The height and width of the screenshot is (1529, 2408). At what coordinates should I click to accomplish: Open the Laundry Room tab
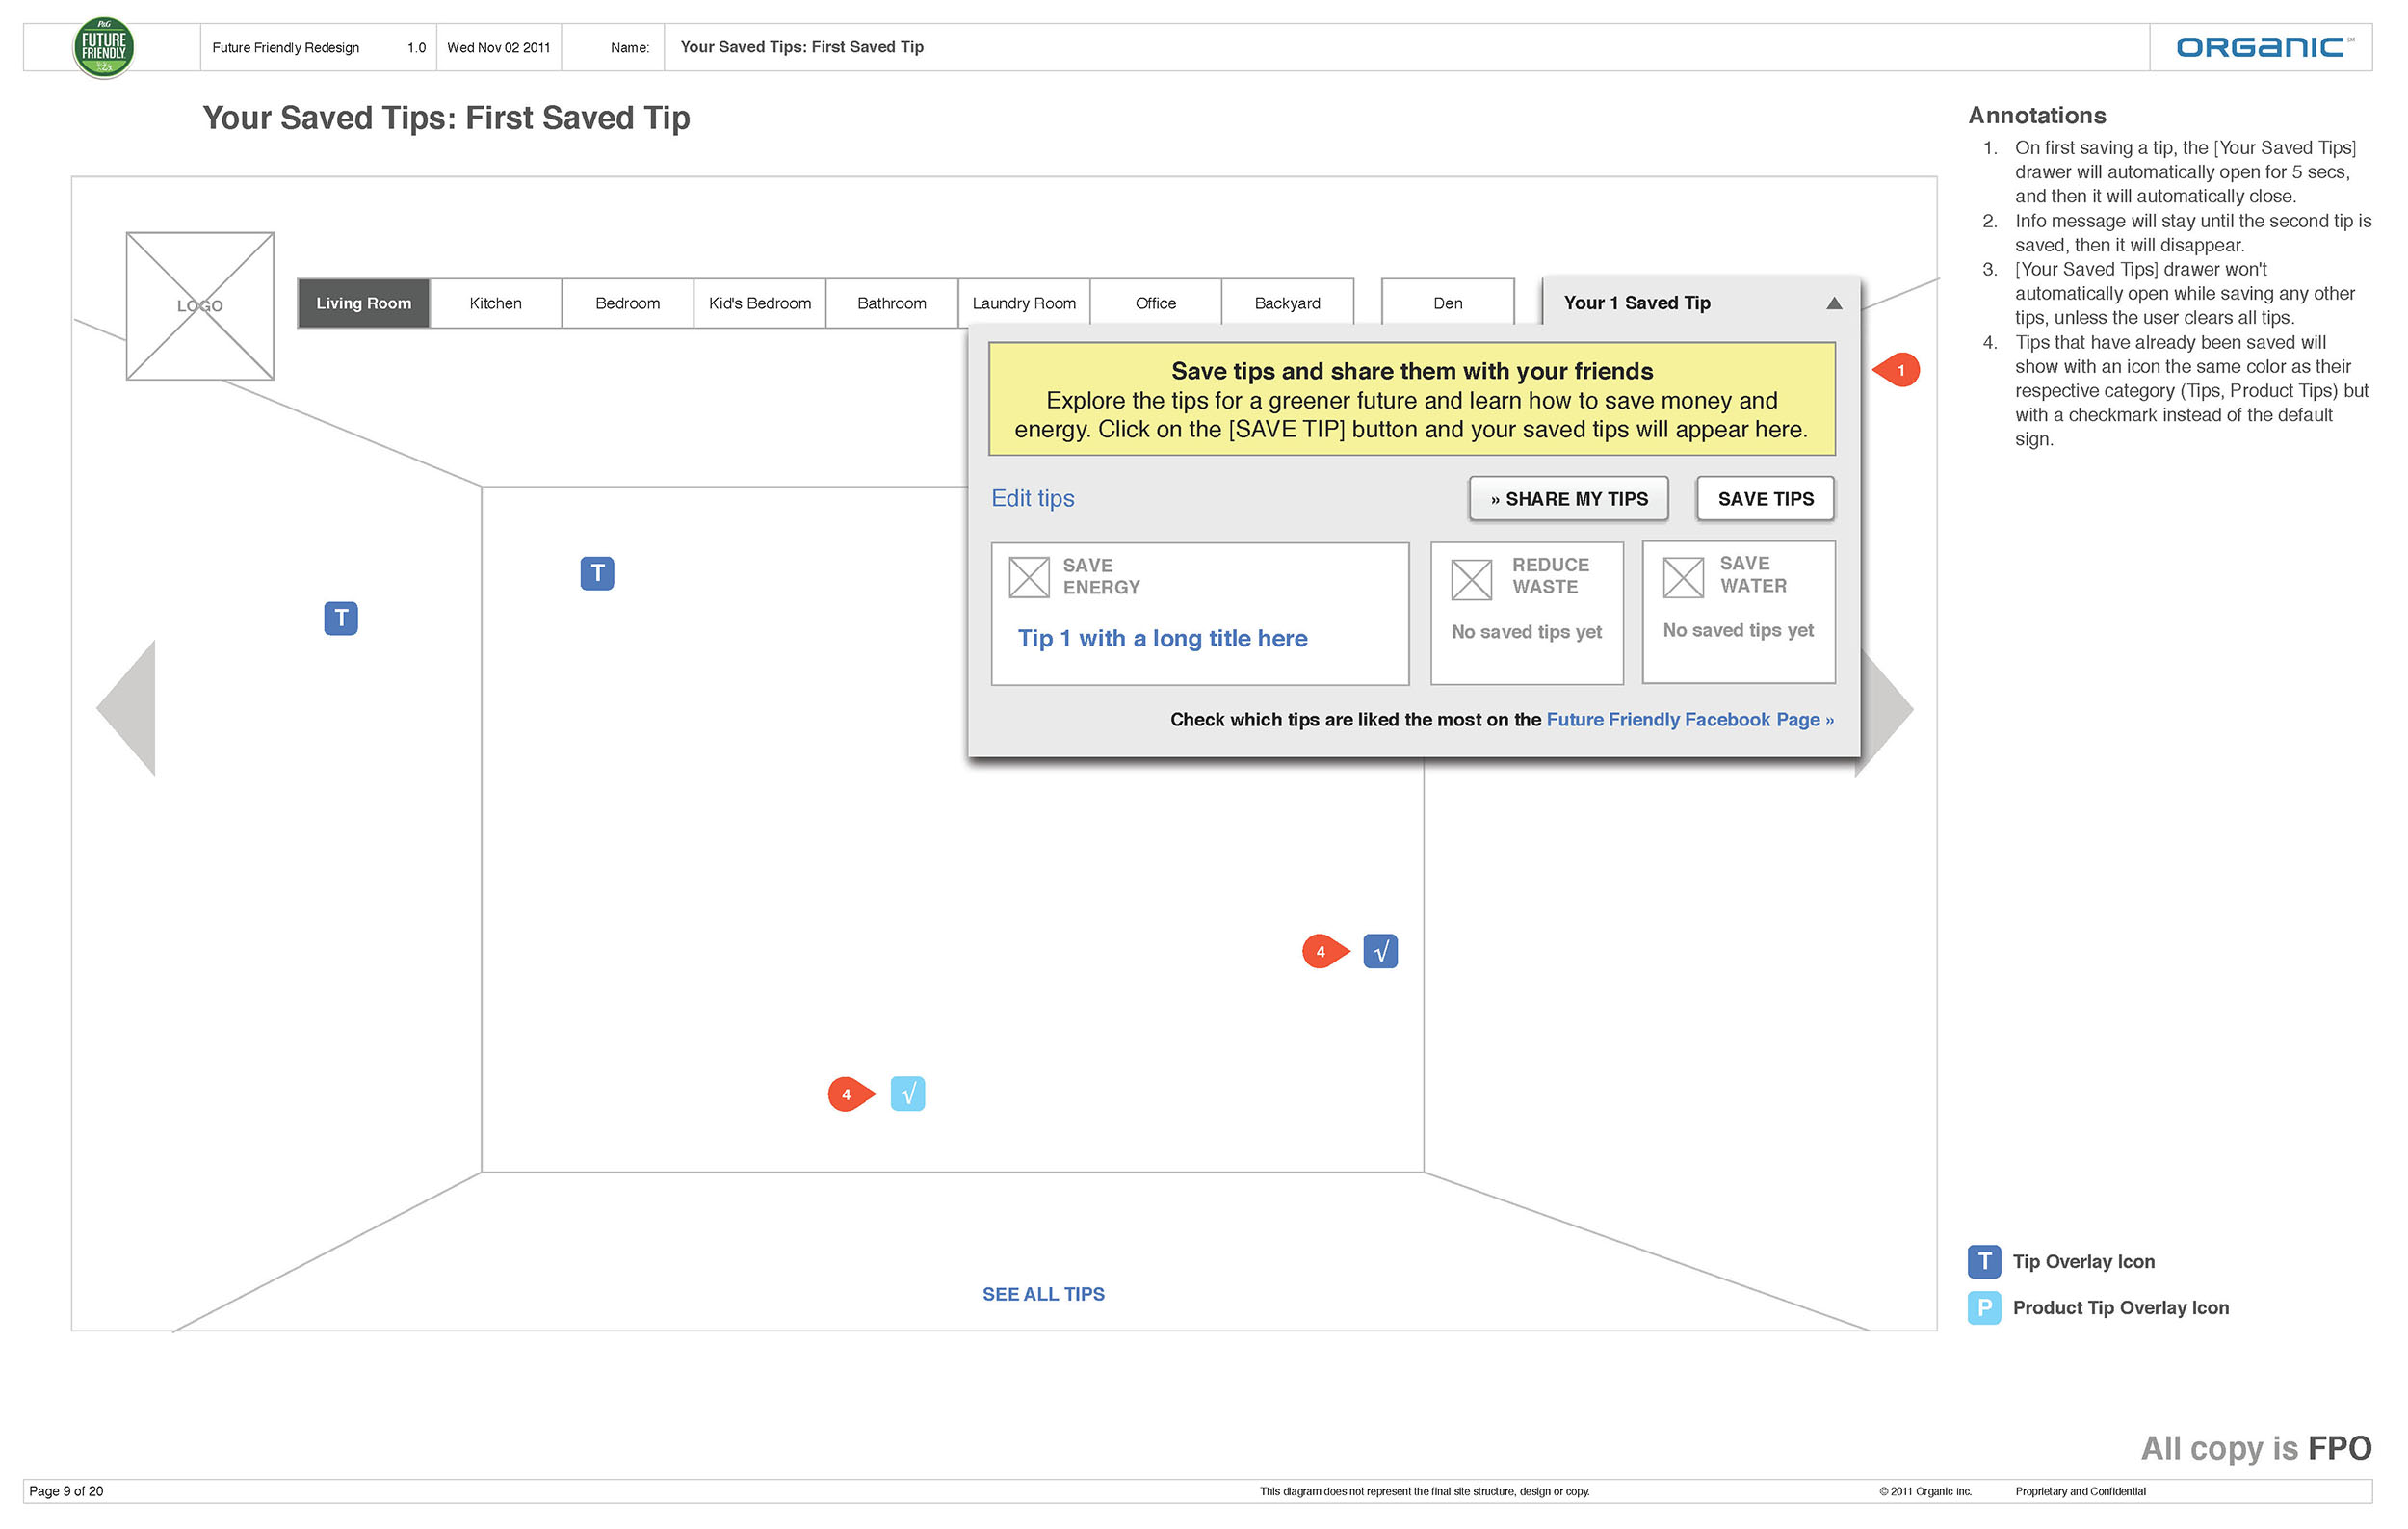point(1024,303)
